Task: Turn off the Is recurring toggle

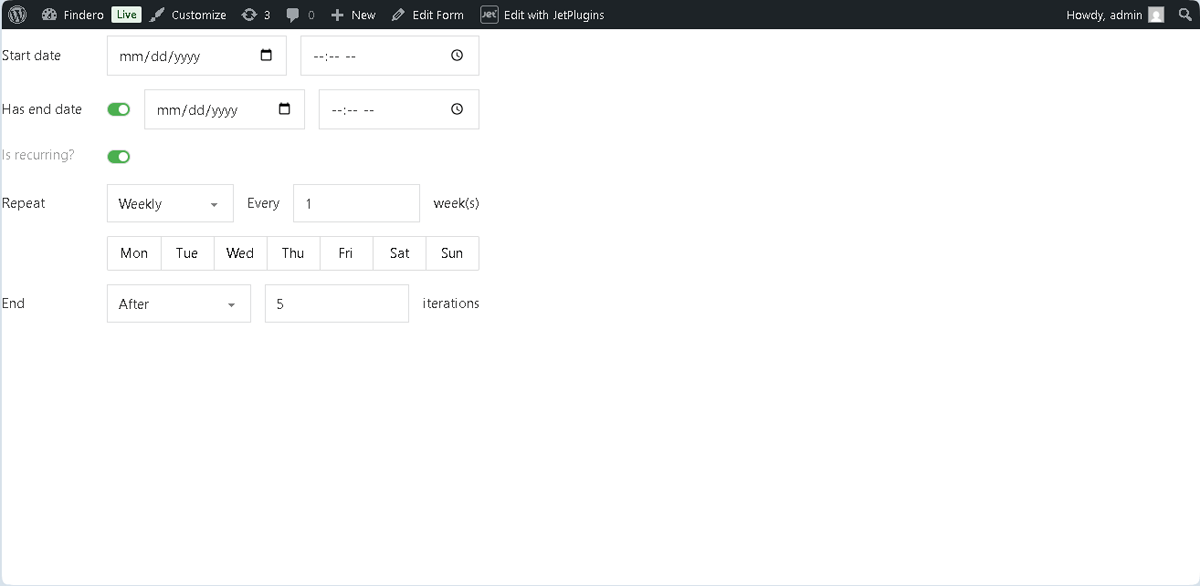Action: (x=118, y=156)
